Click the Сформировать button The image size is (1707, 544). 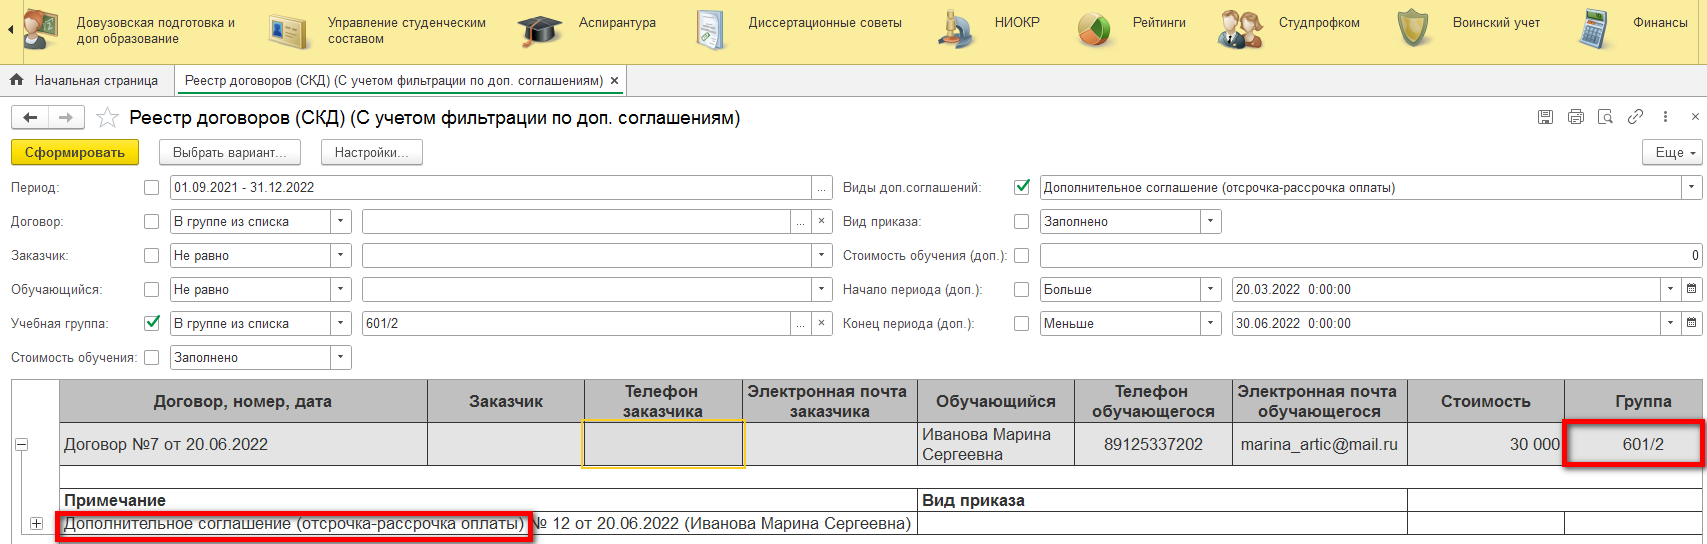pyautogui.click(x=75, y=152)
